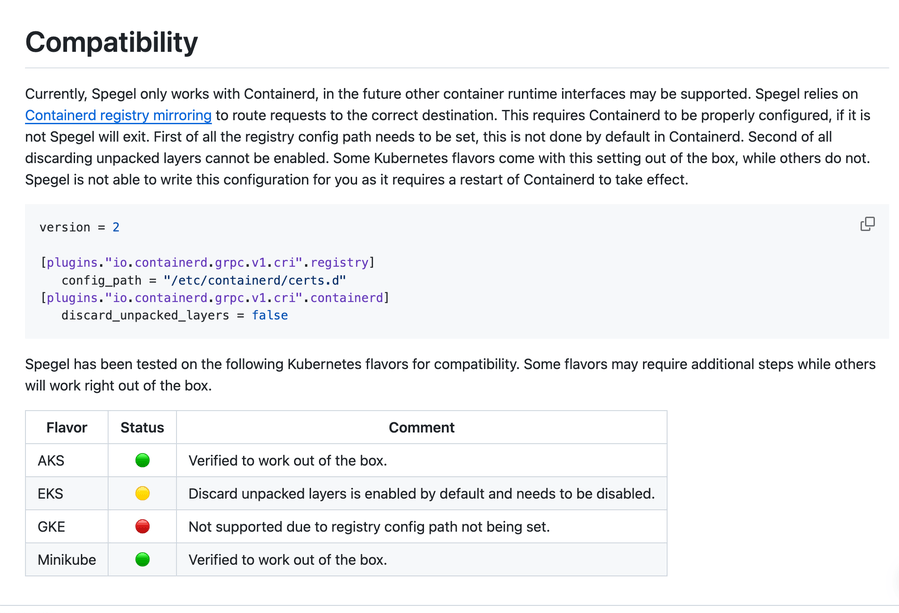The image size is (899, 613).
Task: Click the yellow status circle for EKS
Action: pyautogui.click(x=142, y=493)
